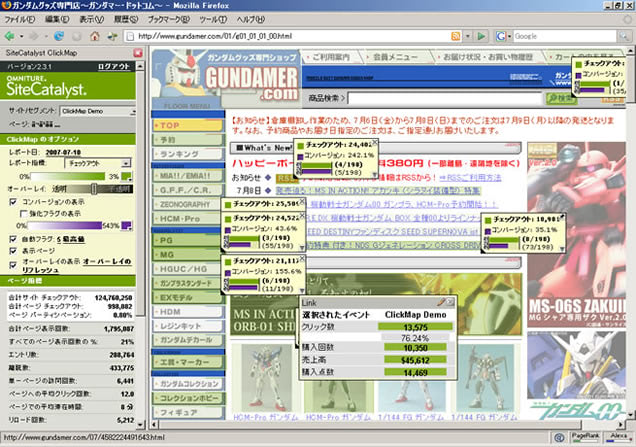Screen dimensions: 636x447
Task: Toggle the コンバージョンの表示 checkbox
Action: point(13,202)
